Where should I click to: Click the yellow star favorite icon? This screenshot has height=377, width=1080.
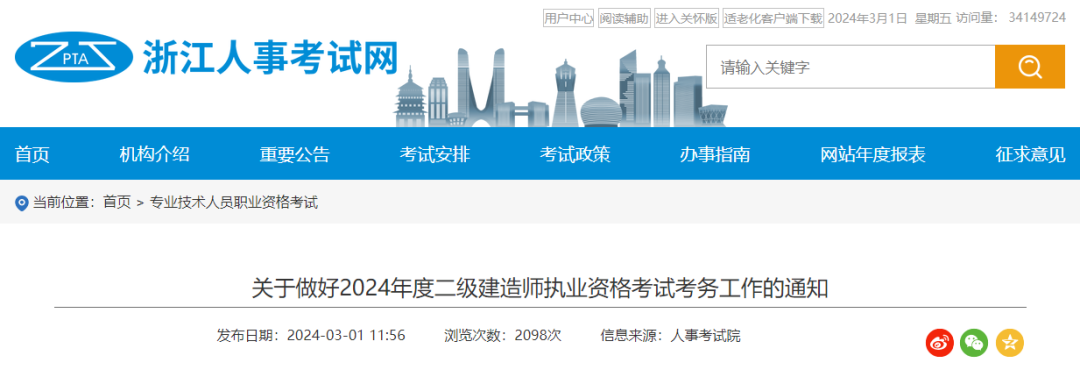click(x=1010, y=343)
